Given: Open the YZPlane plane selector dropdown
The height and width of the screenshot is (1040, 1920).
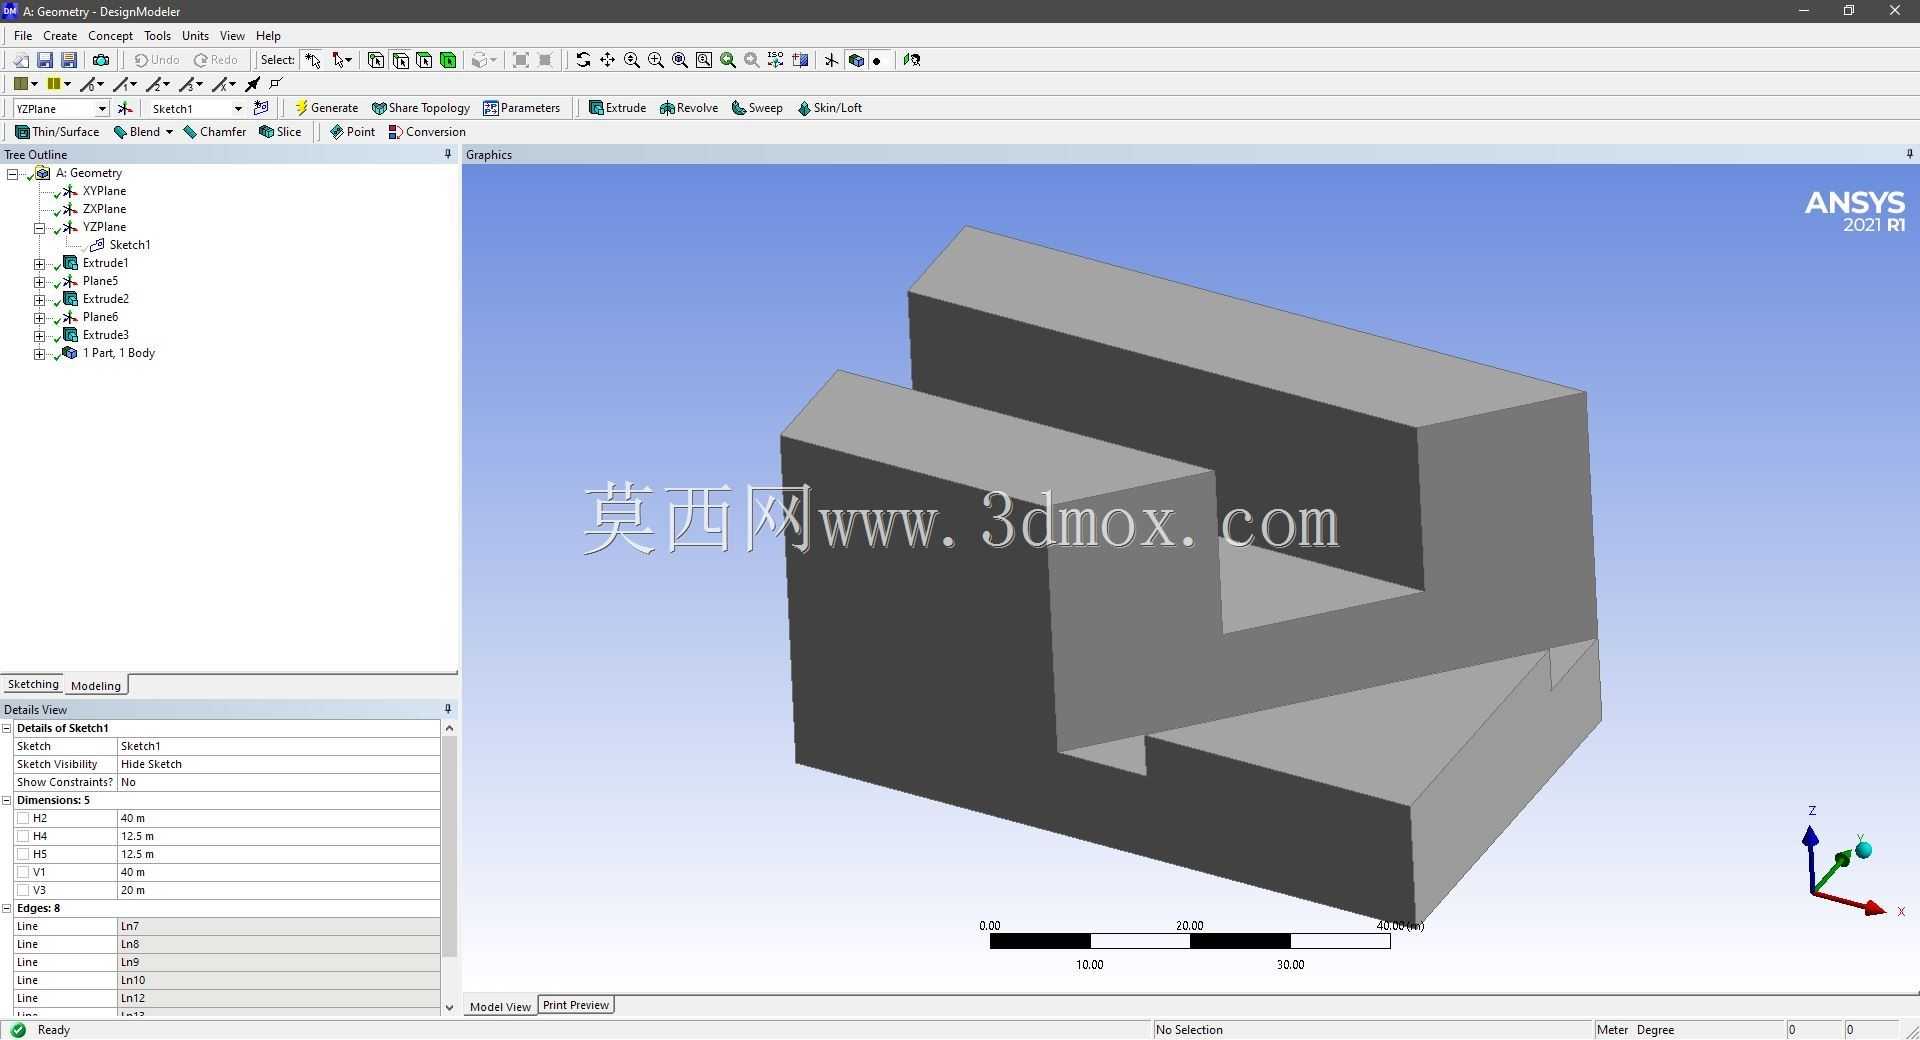Looking at the screenshot, I should tap(101, 108).
